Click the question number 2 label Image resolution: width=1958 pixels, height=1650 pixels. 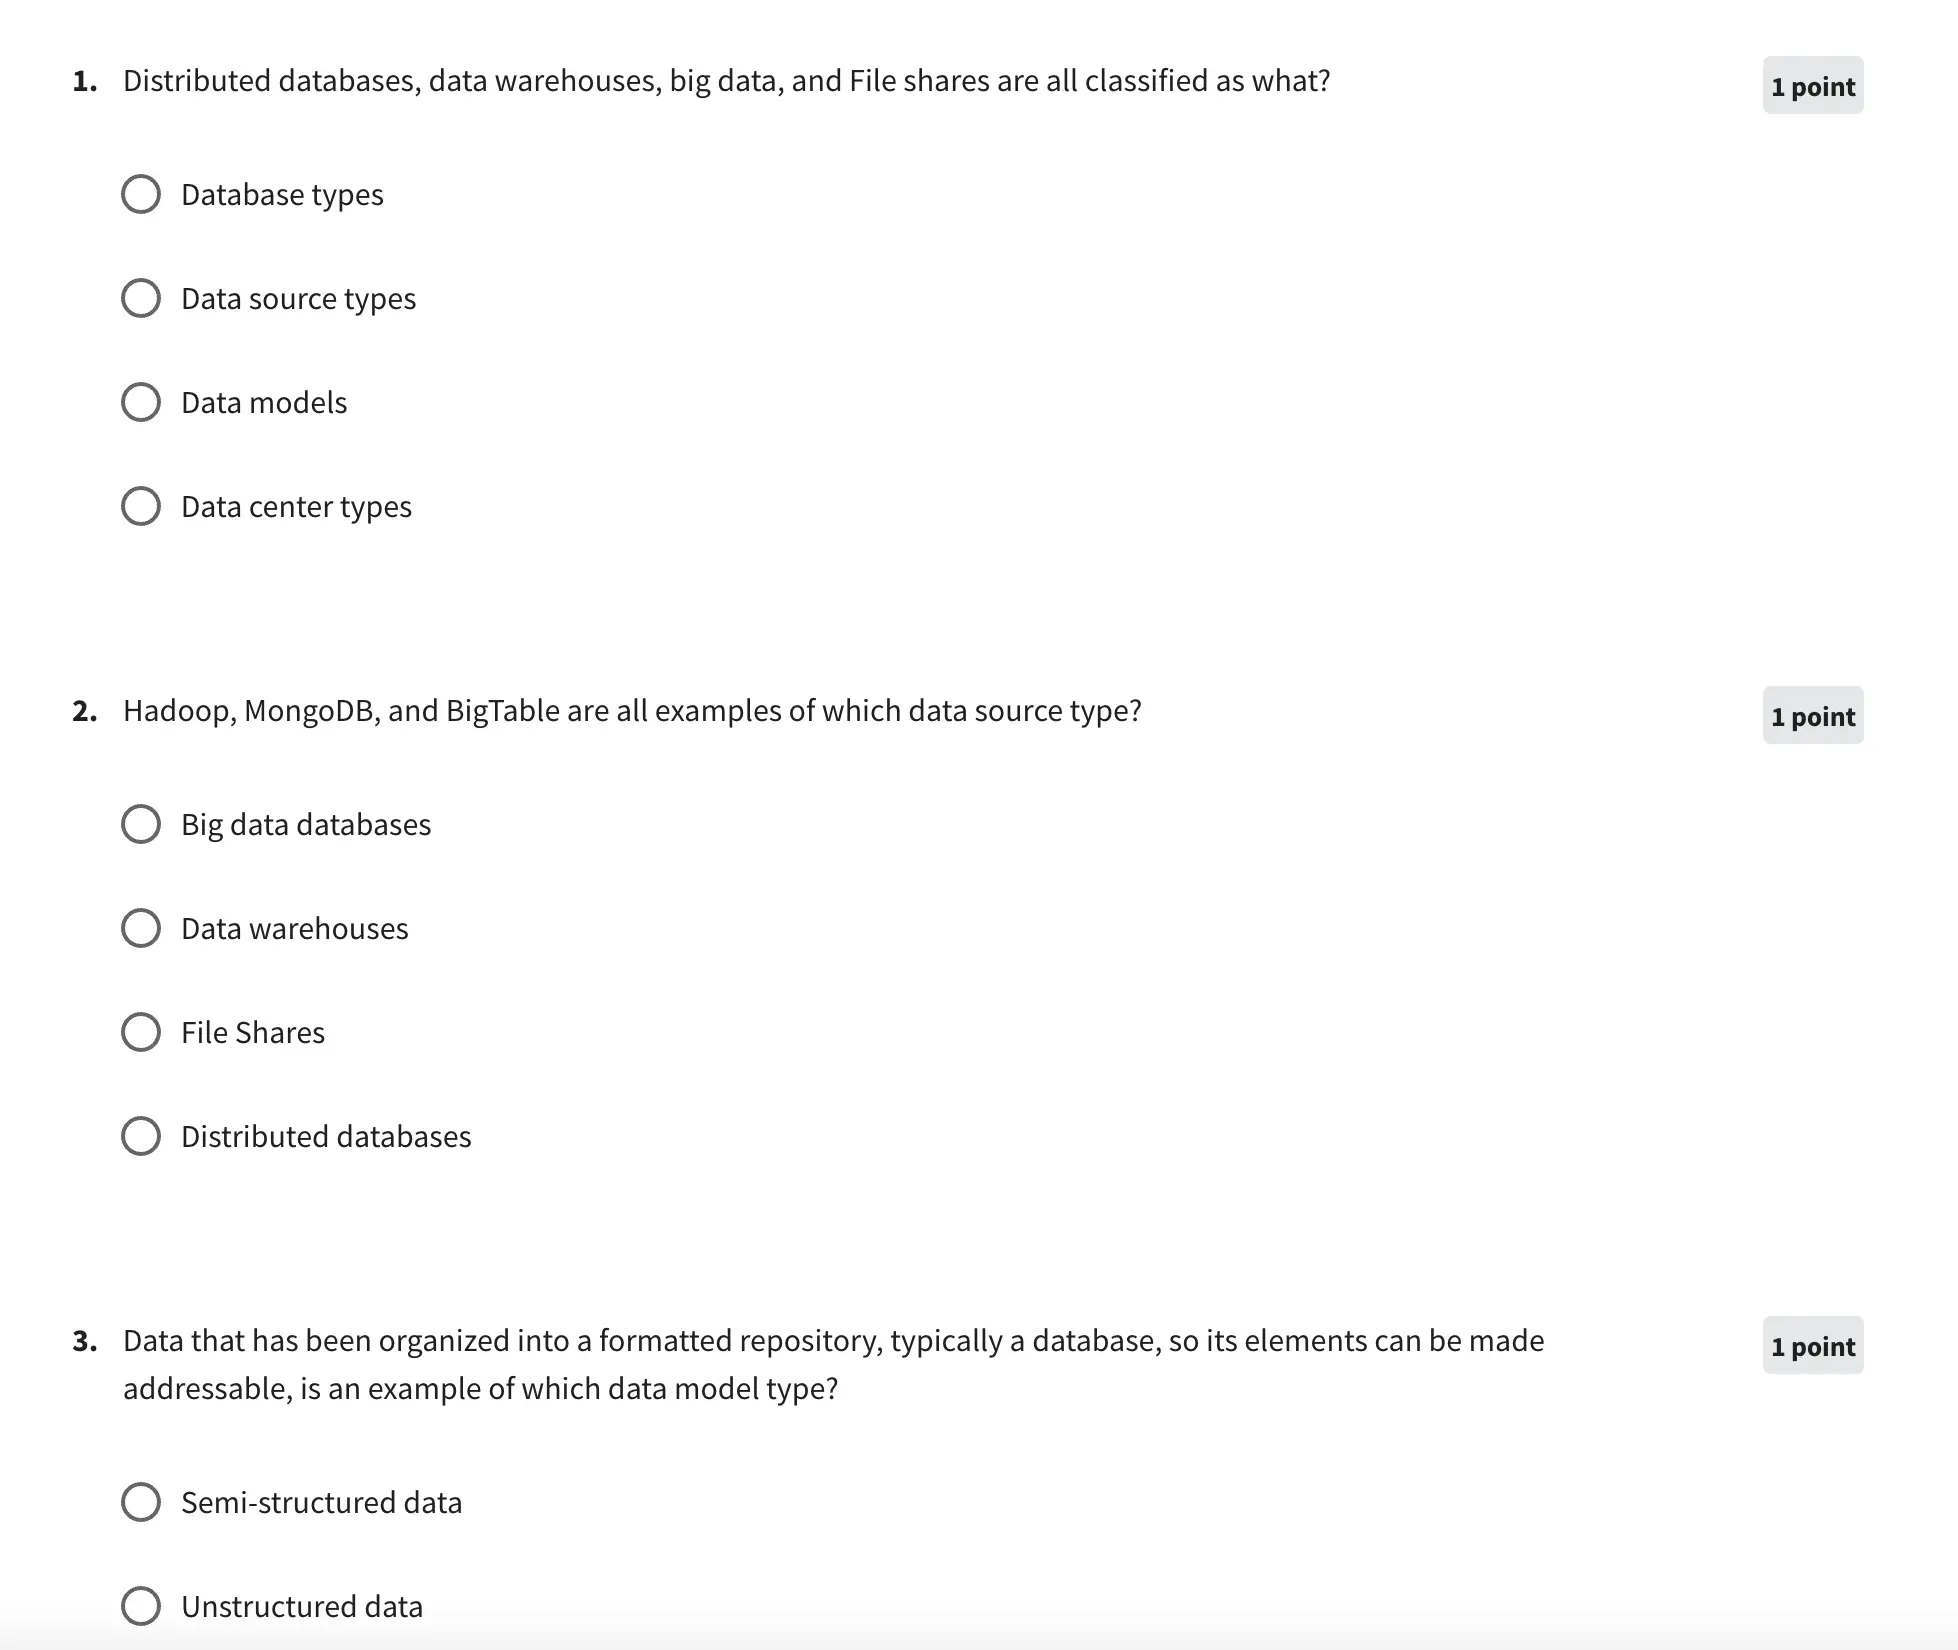85,711
